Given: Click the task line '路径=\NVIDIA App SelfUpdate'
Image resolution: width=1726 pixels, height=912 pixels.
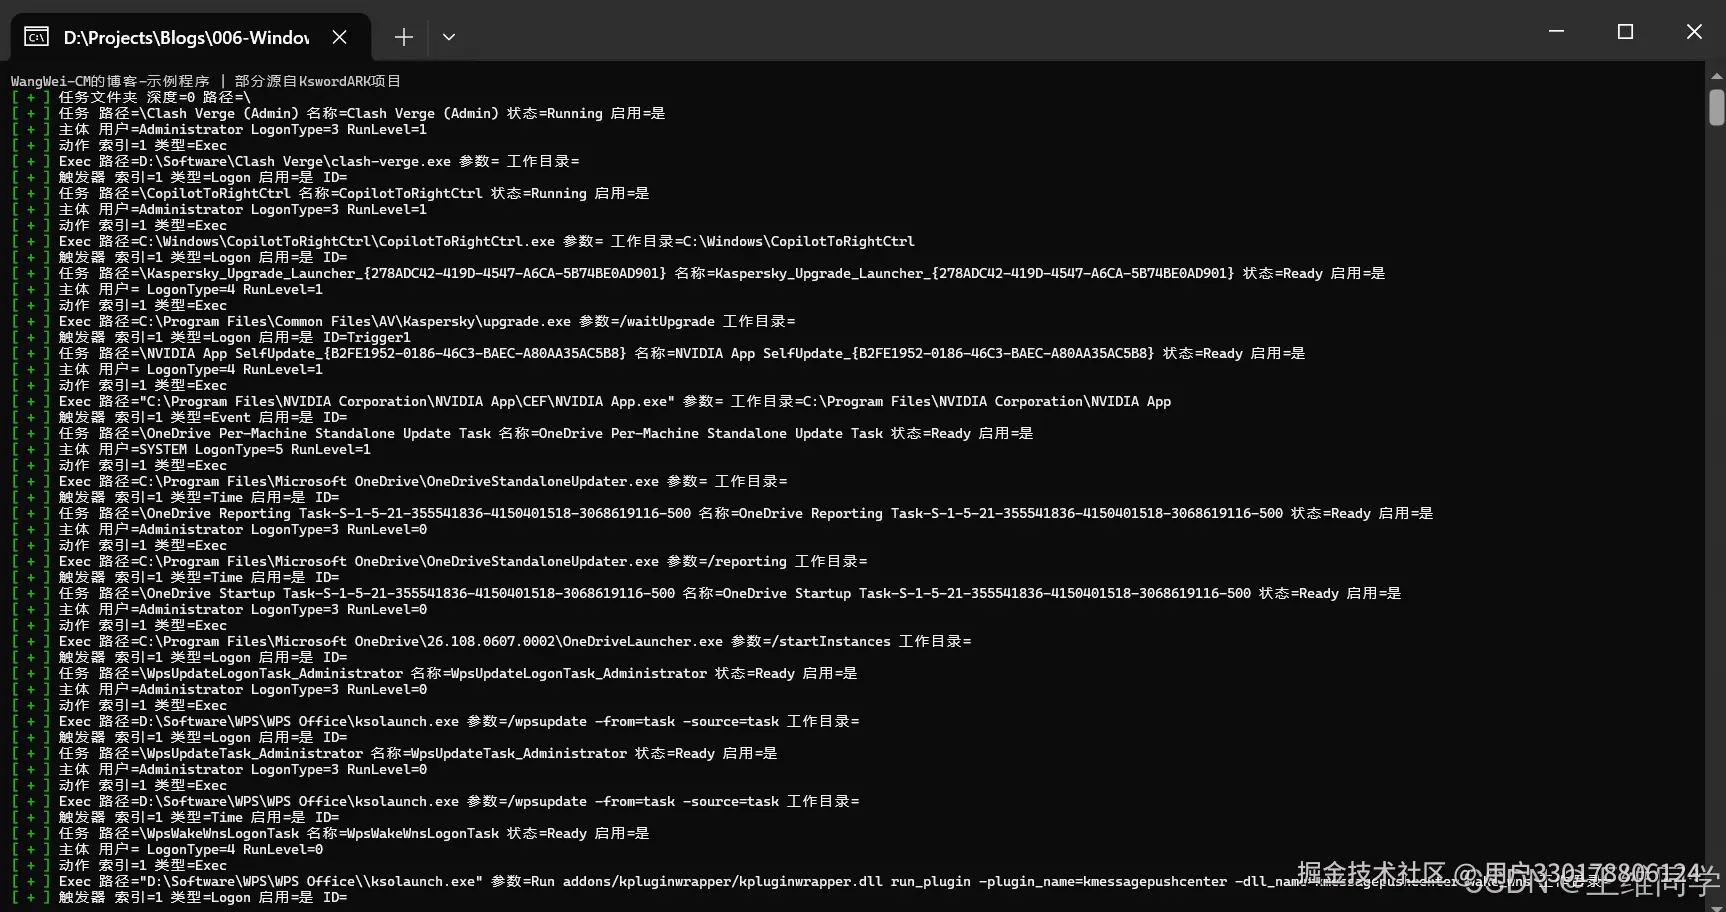Looking at the screenshot, I should click(x=658, y=353).
